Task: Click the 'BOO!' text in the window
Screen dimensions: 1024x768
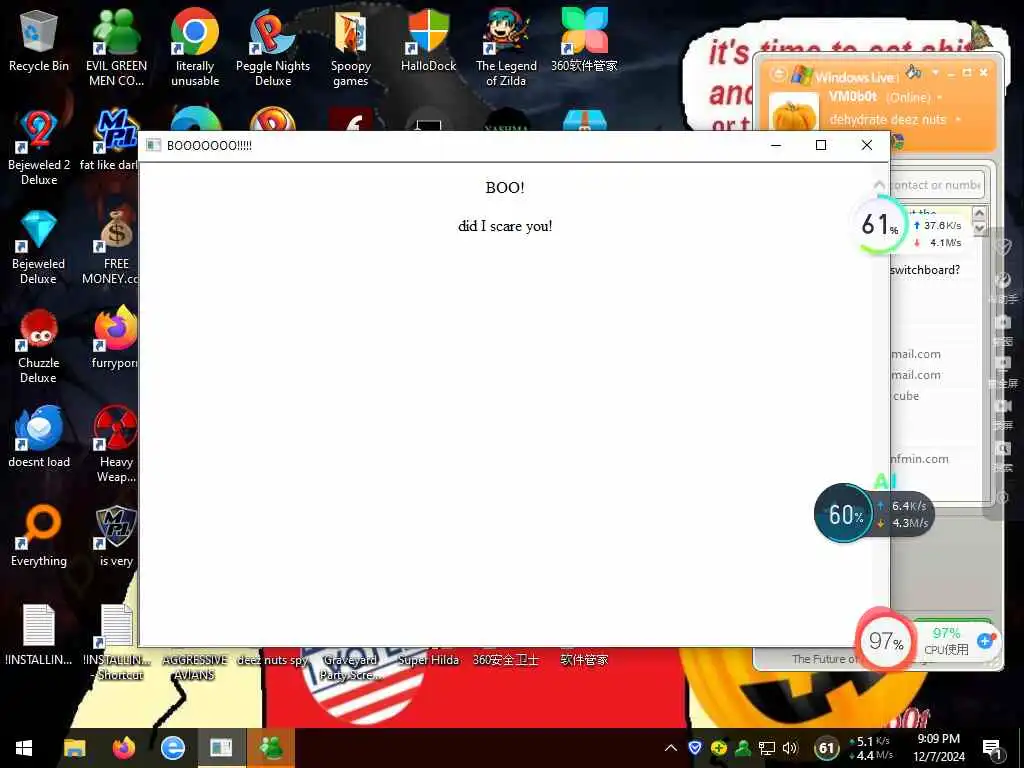Action: pyautogui.click(x=505, y=188)
